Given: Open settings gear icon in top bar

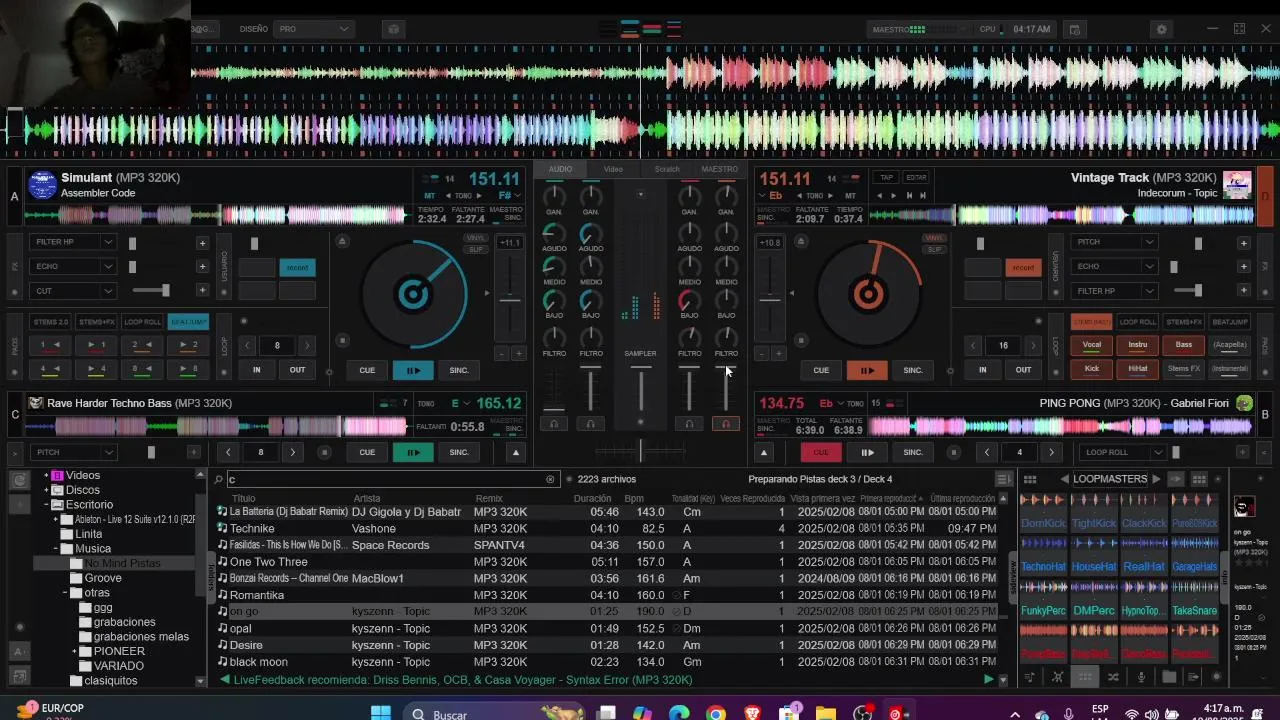Looking at the screenshot, I should [x=1161, y=29].
